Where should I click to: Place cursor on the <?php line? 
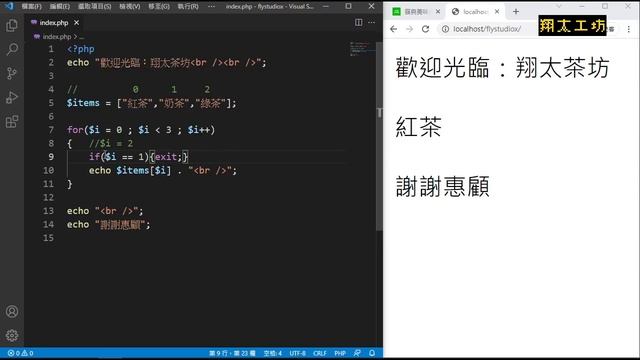[x=81, y=49]
